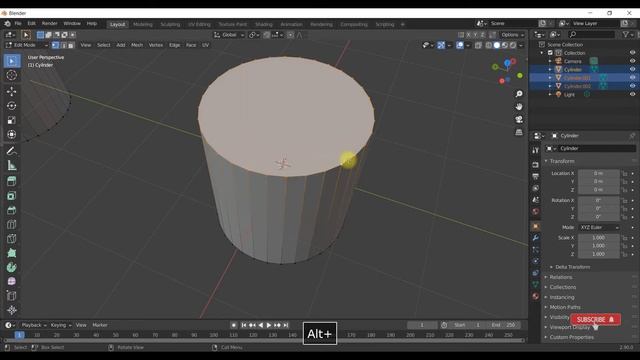Open Render properties tab icon
640x360 pixels.
pos(536,165)
